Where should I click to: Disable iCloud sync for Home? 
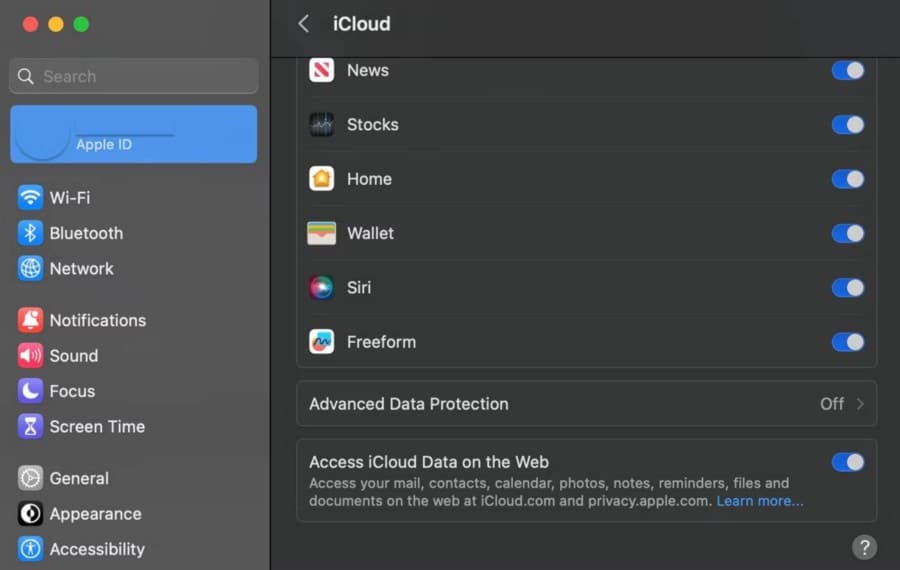tap(848, 179)
